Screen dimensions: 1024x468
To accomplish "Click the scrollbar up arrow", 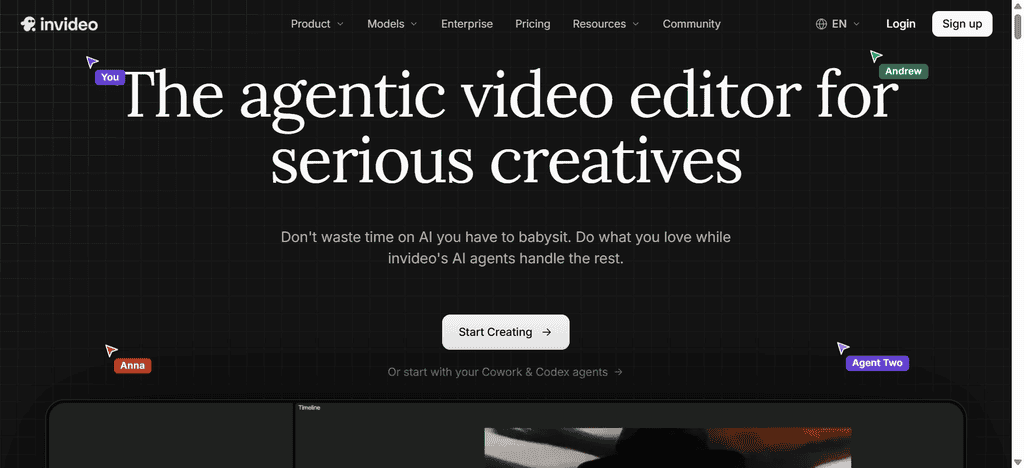I will (1018, 5).
